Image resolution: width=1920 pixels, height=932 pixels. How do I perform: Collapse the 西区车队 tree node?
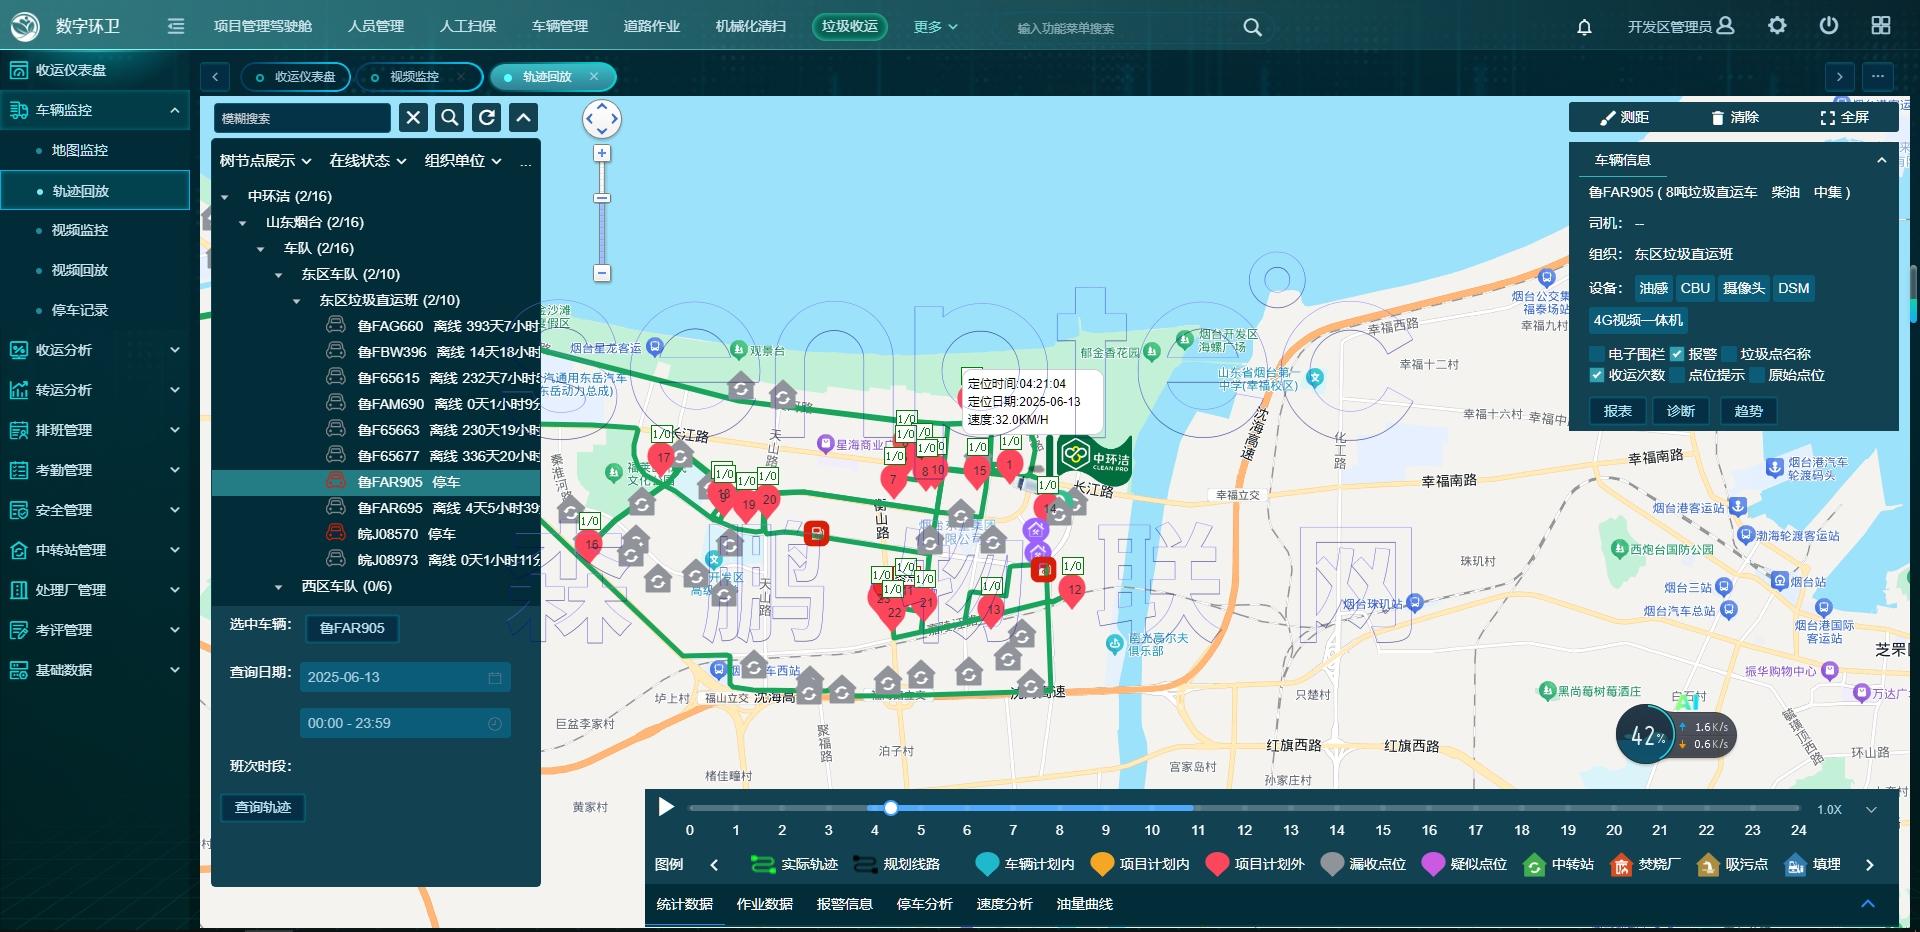click(x=279, y=587)
